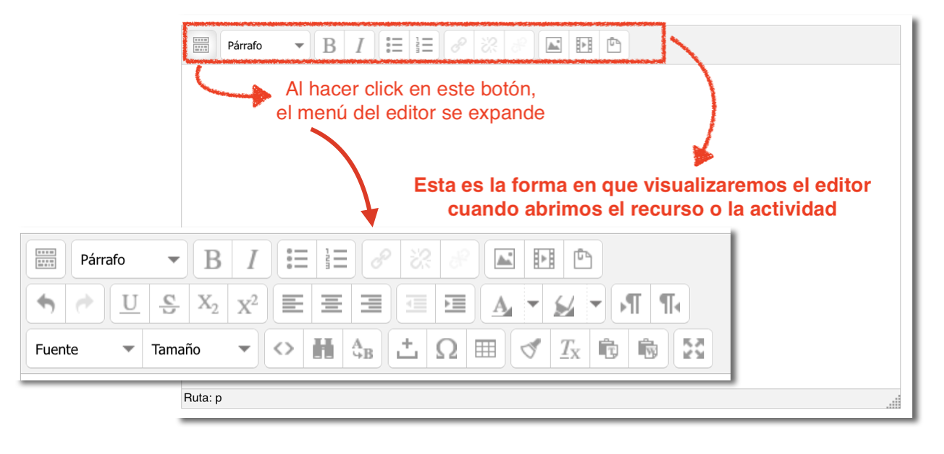
Task: Click the Omega special character icon
Action: click(446, 349)
